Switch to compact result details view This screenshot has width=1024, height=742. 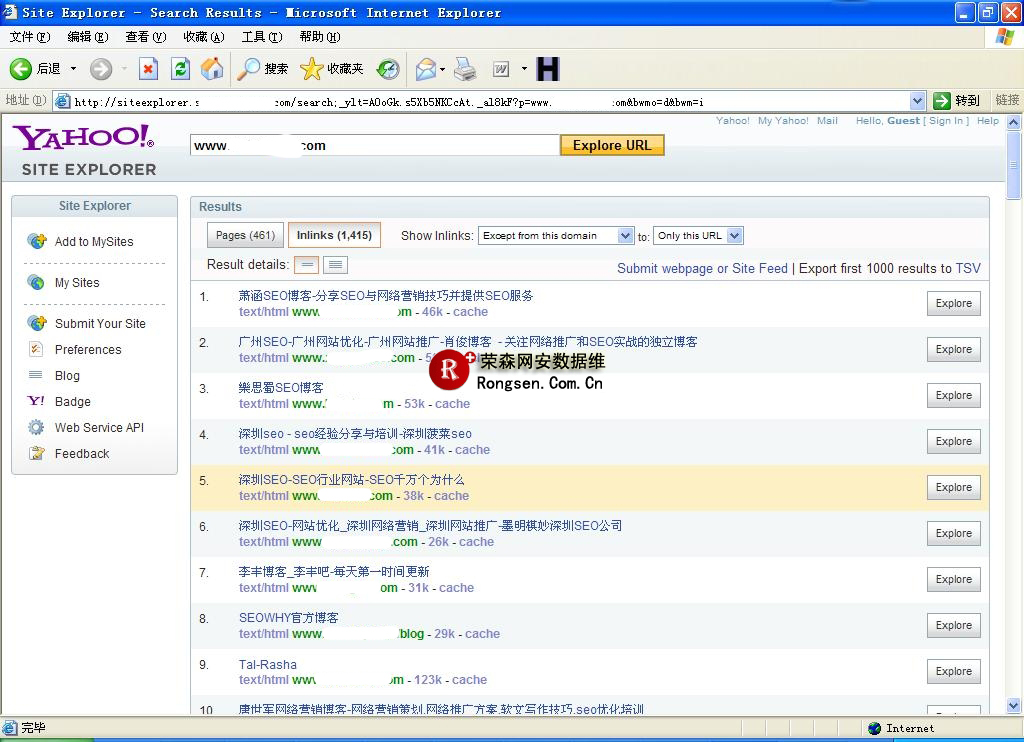coord(307,265)
